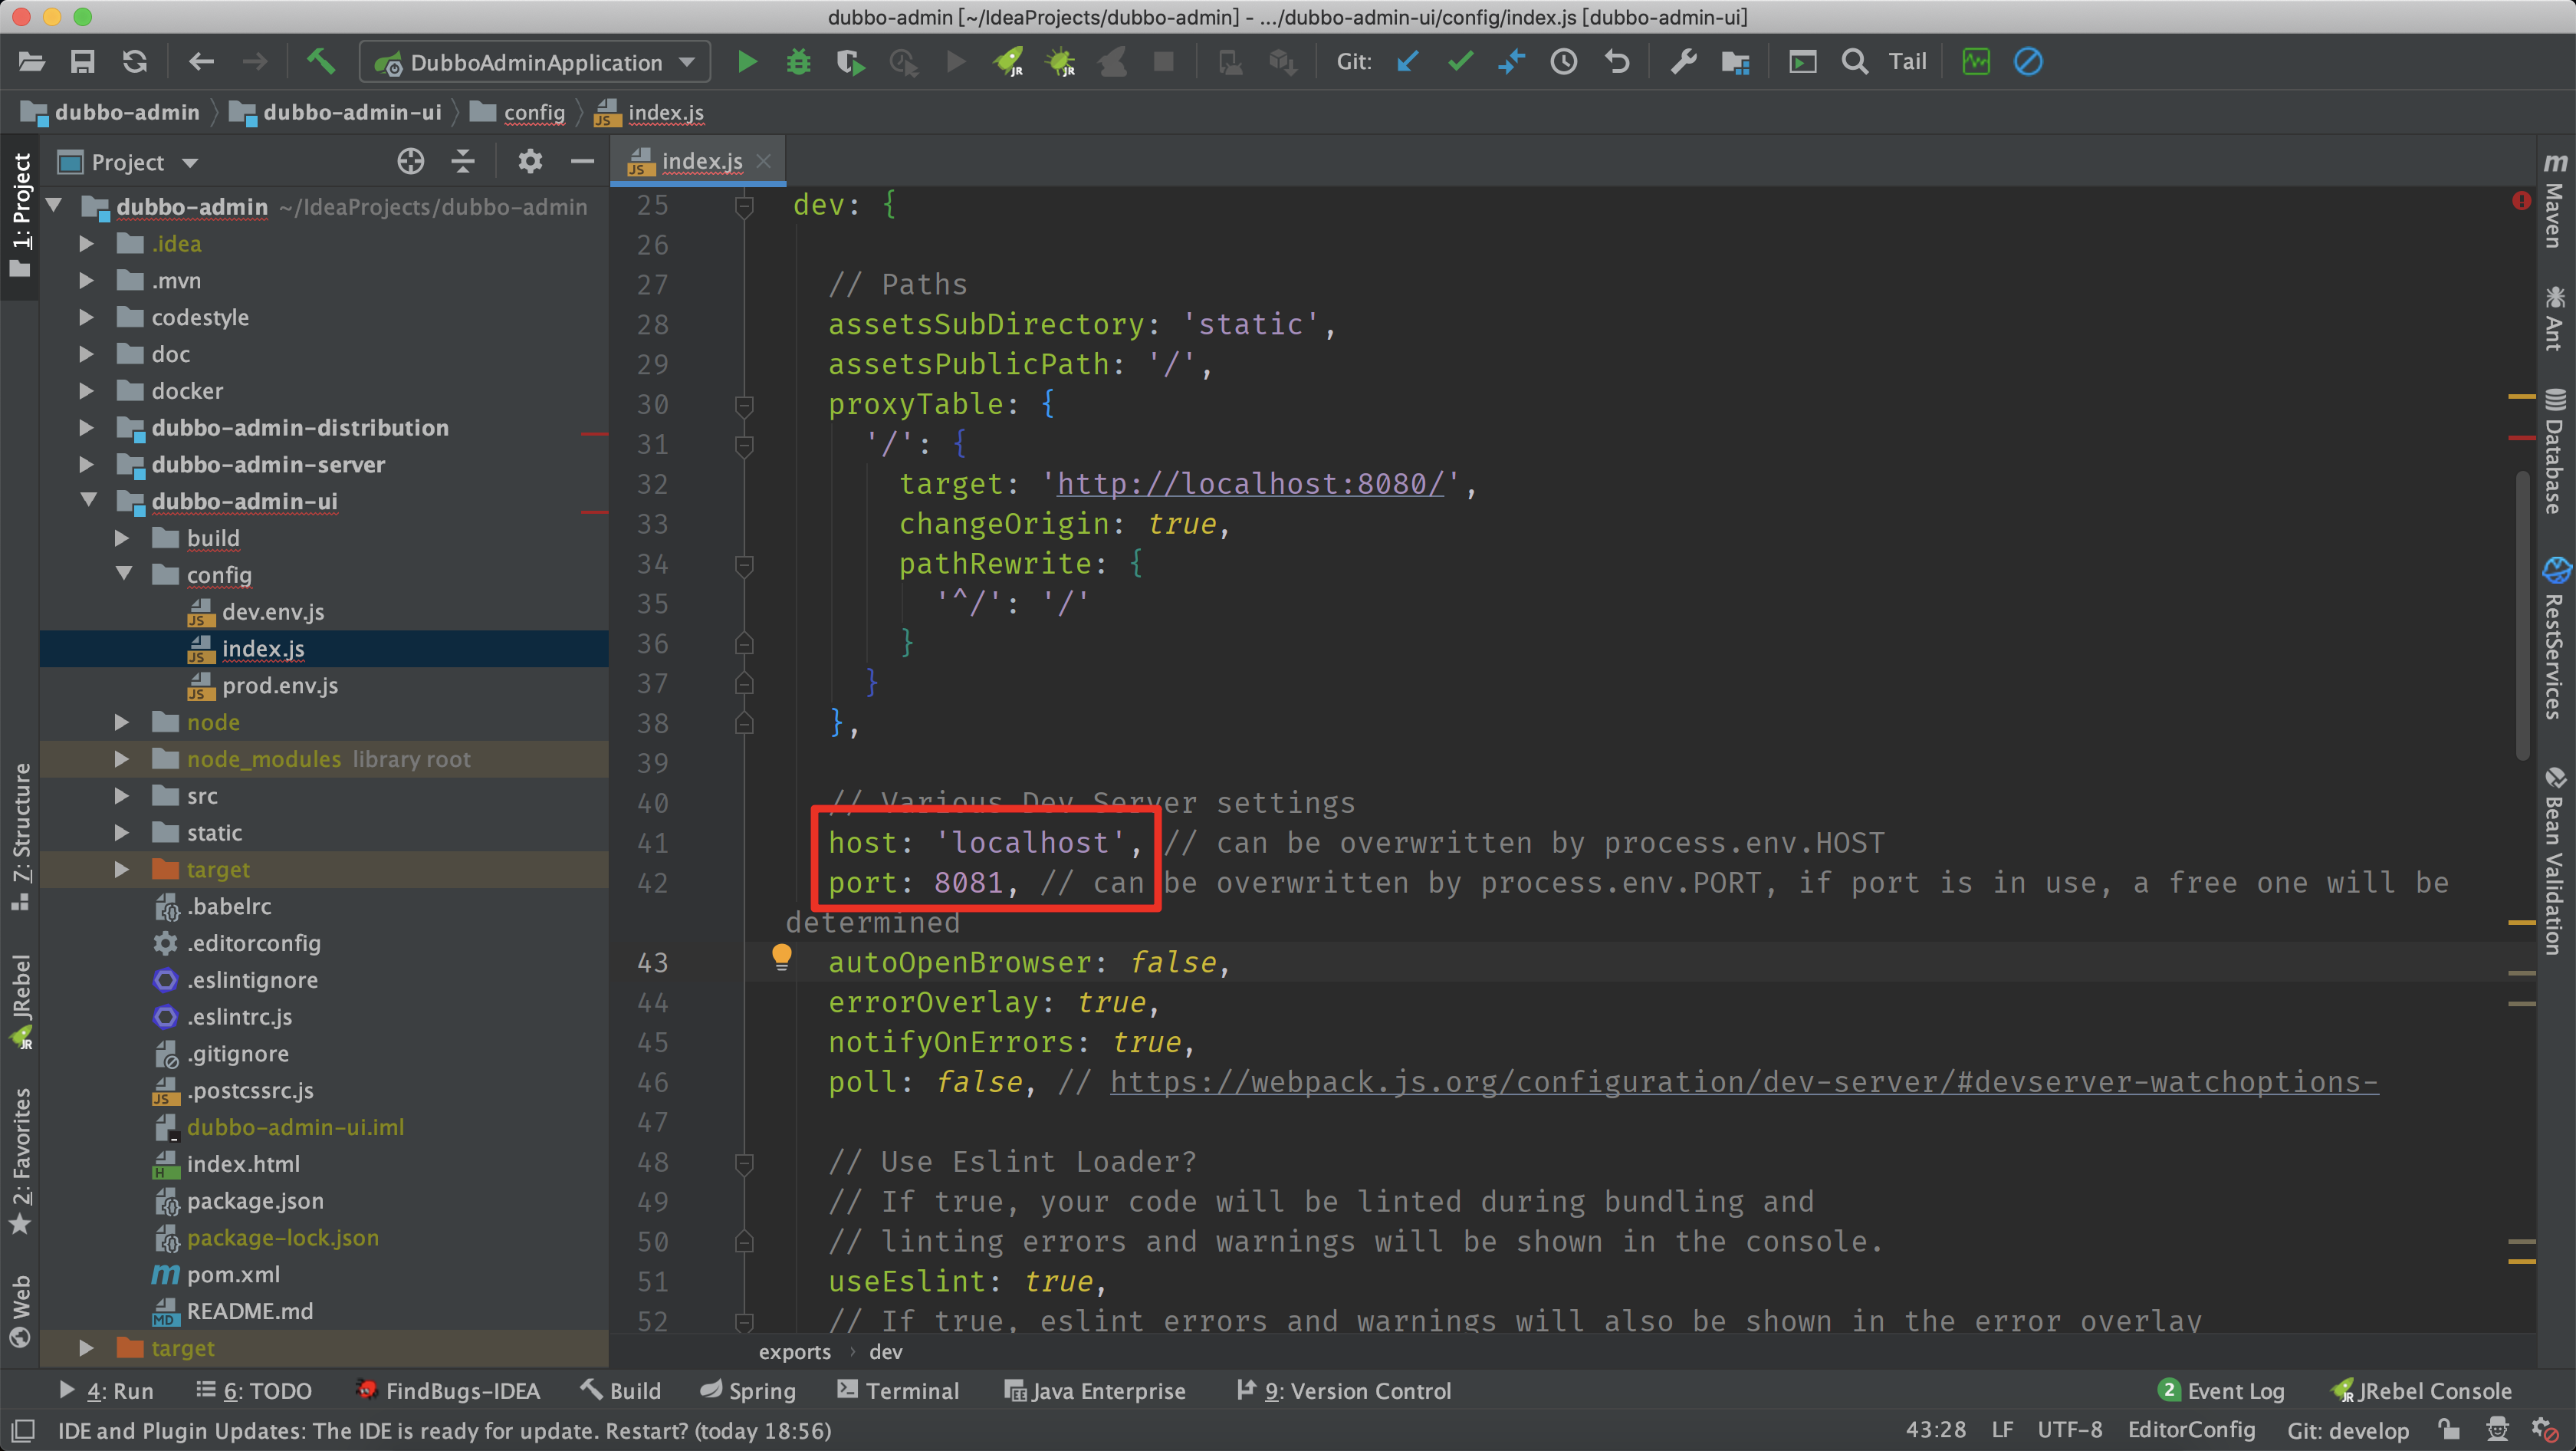Open the blue circle-slash toolbar icon
Screen dimensions: 2576x1451
[x=2028, y=62]
